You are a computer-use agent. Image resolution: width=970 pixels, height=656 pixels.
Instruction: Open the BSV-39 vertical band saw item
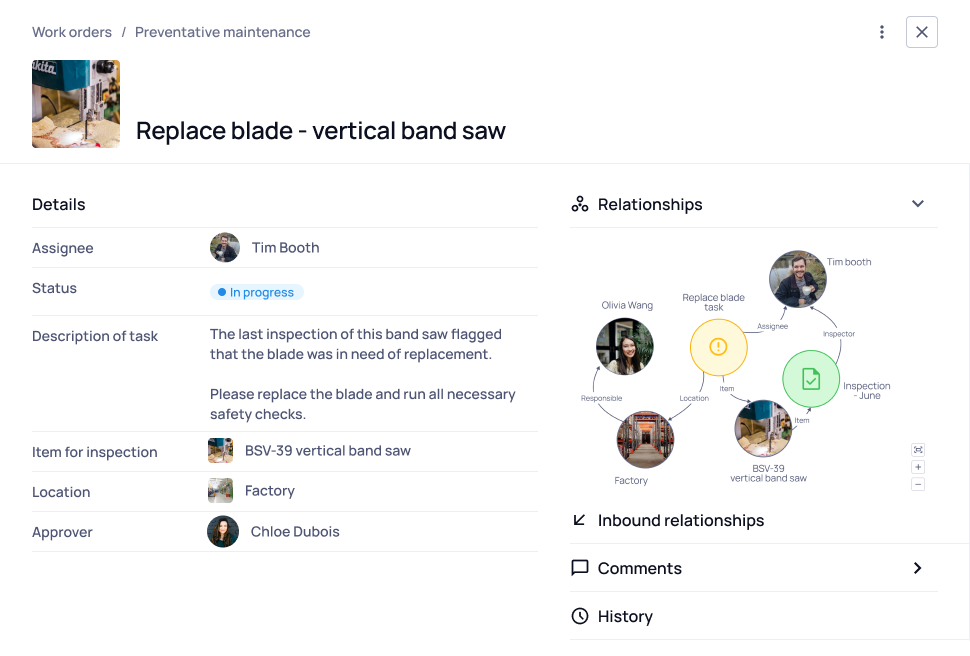[327, 451]
